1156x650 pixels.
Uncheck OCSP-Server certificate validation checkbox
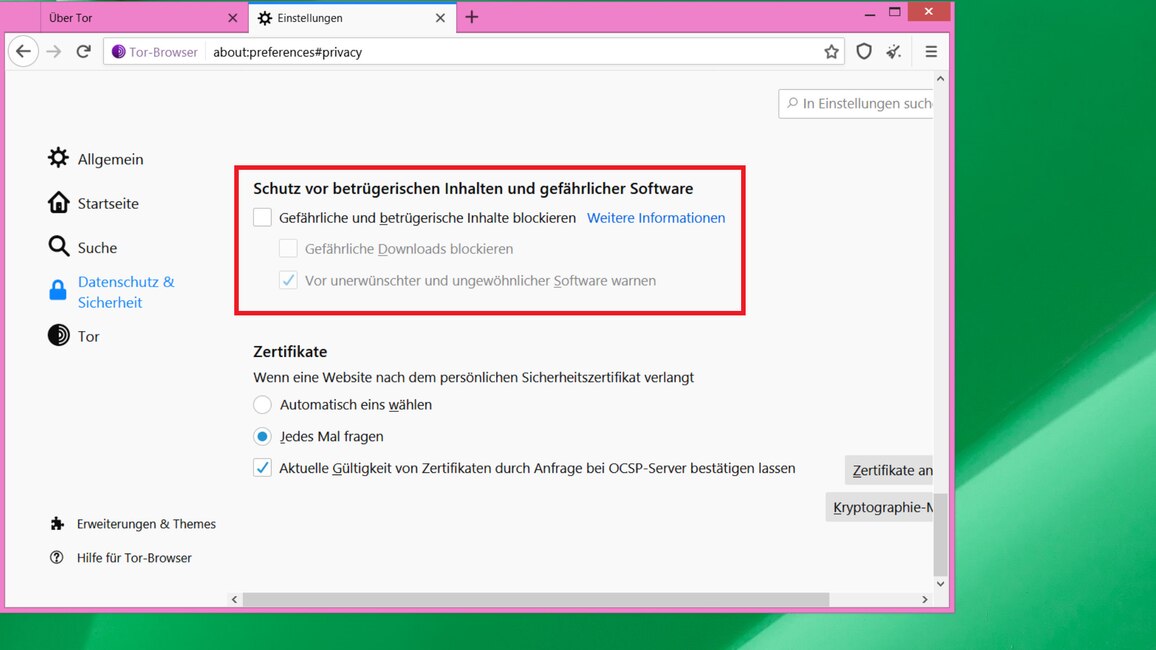(263, 468)
